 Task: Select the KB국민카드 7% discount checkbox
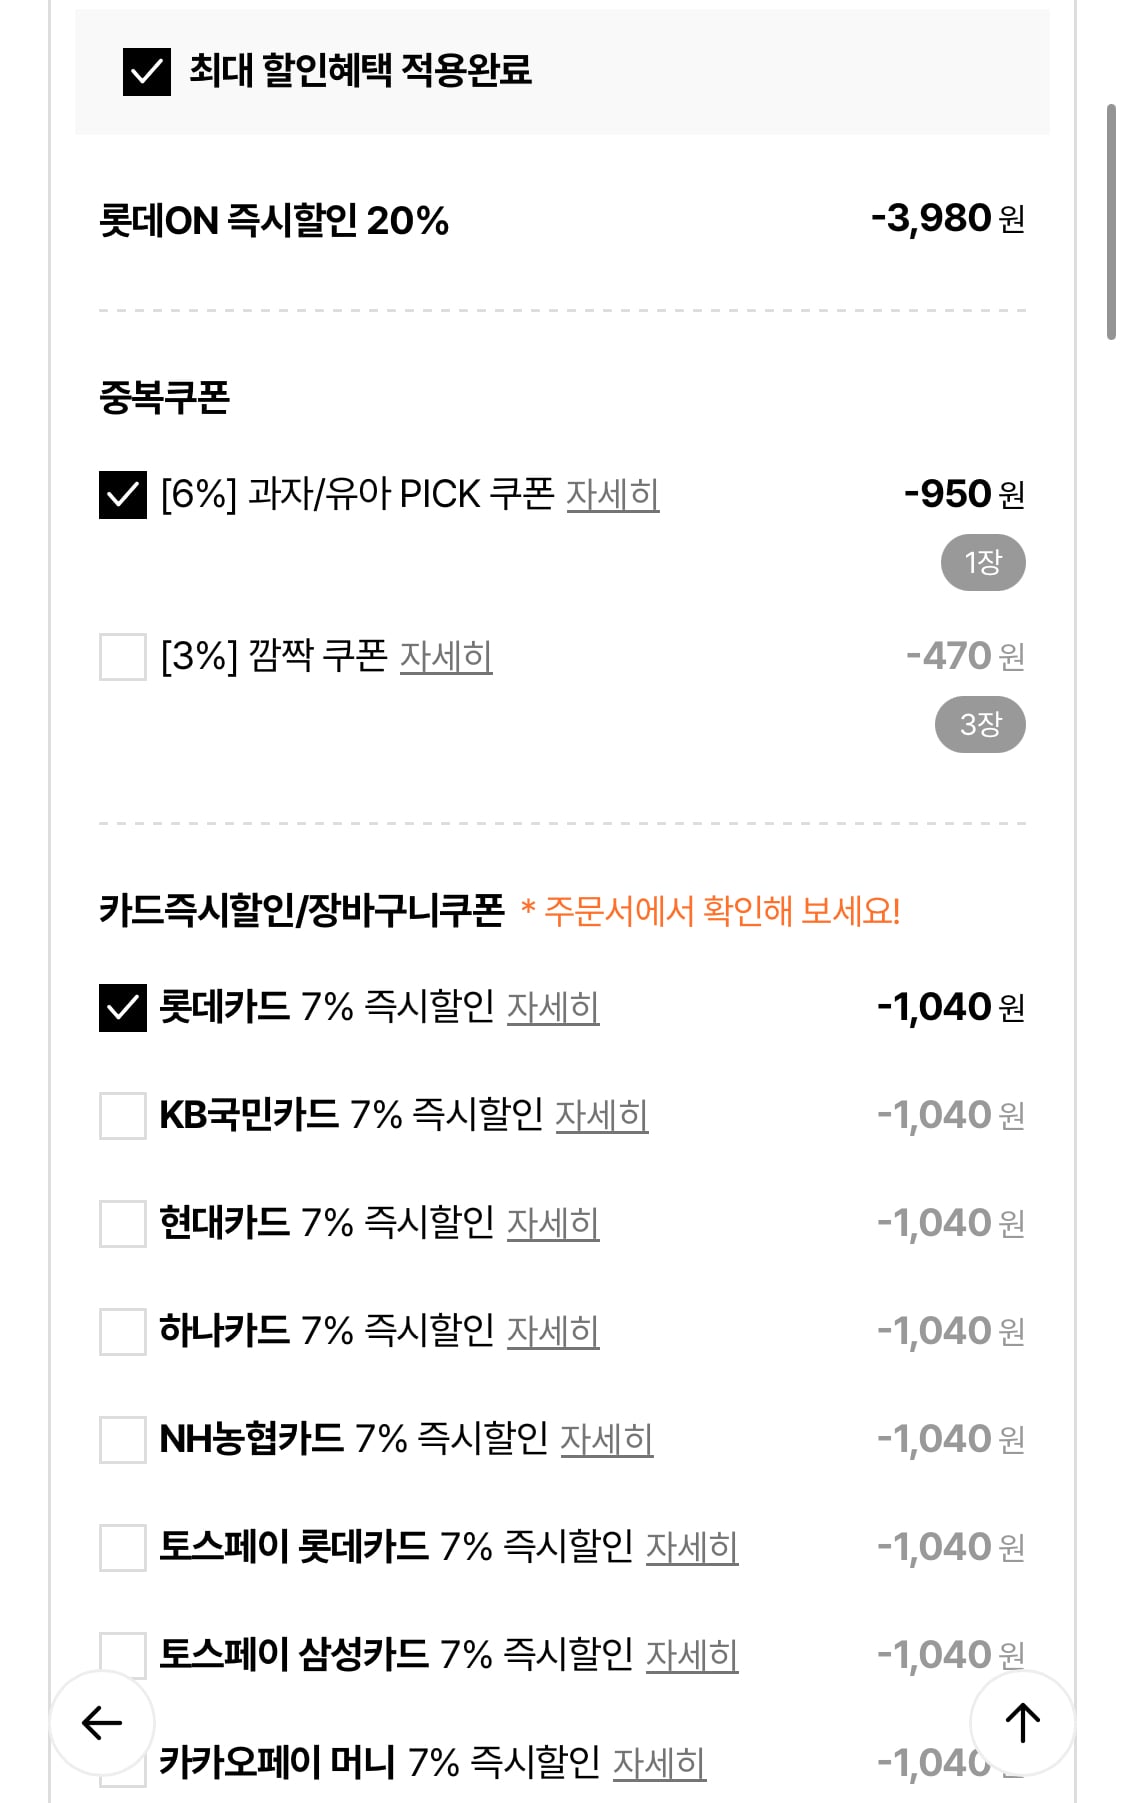pyautogui.click(x=122, y=1113)
